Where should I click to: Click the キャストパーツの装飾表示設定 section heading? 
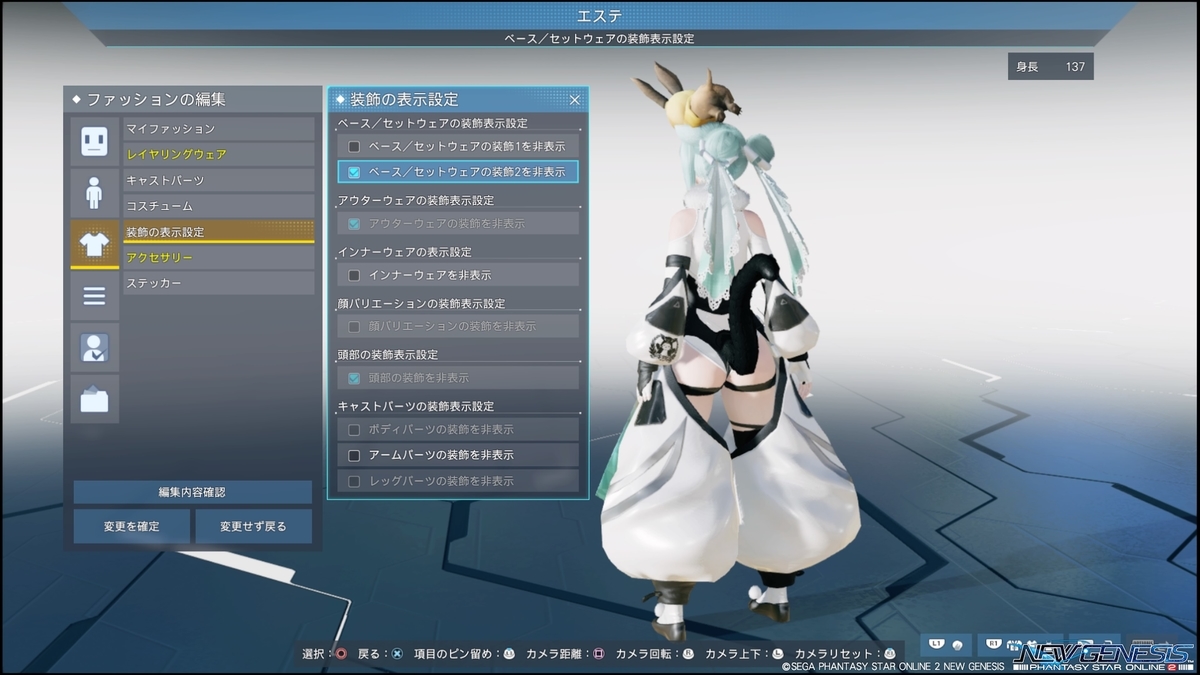pyautogui.click(x=416, y=406)
